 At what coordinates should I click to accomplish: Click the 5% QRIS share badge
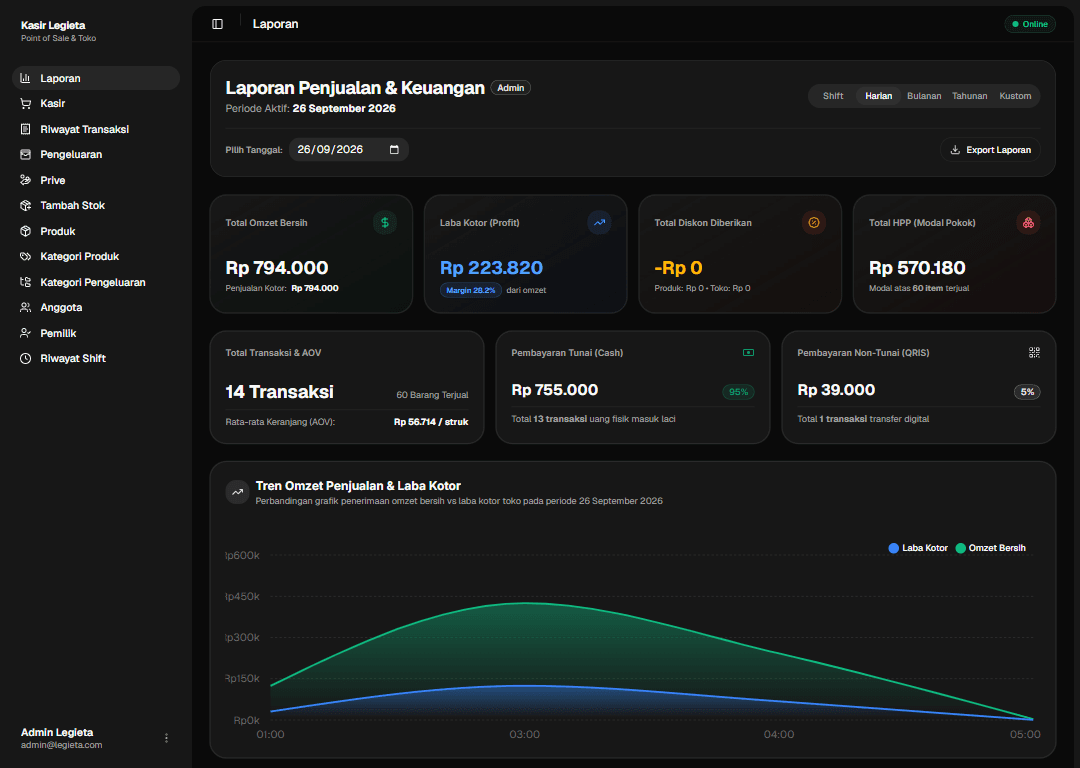click(1027, 392)
